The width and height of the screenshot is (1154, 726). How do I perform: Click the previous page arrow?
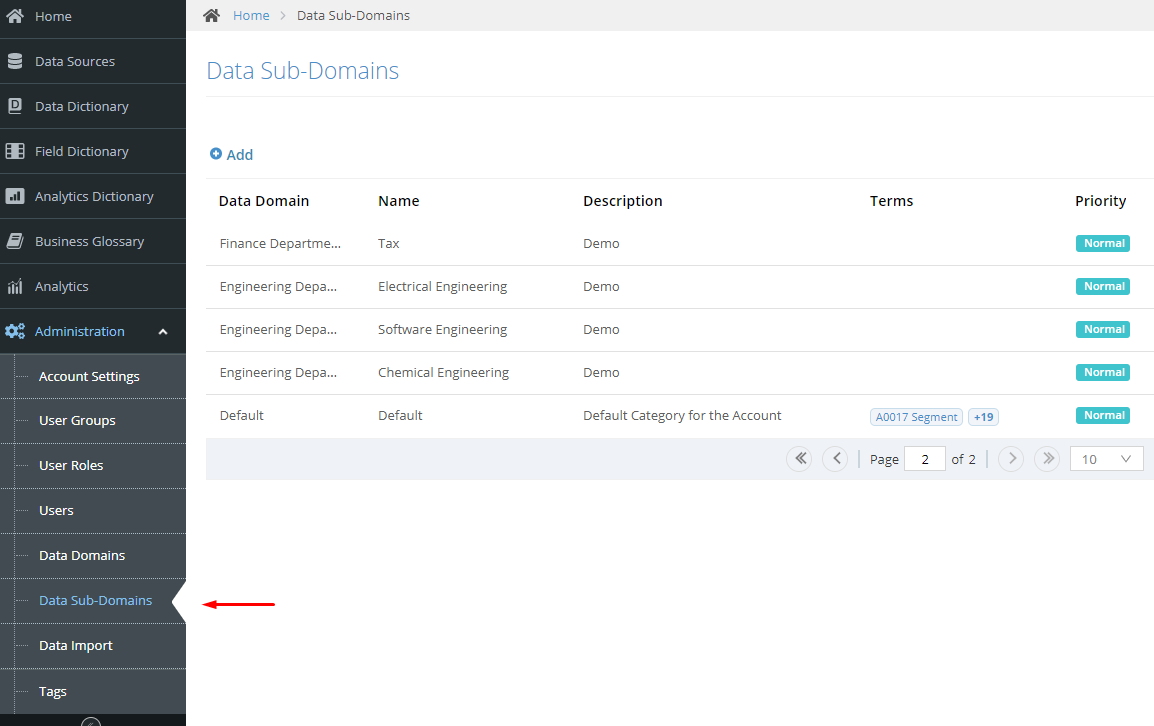835,458
